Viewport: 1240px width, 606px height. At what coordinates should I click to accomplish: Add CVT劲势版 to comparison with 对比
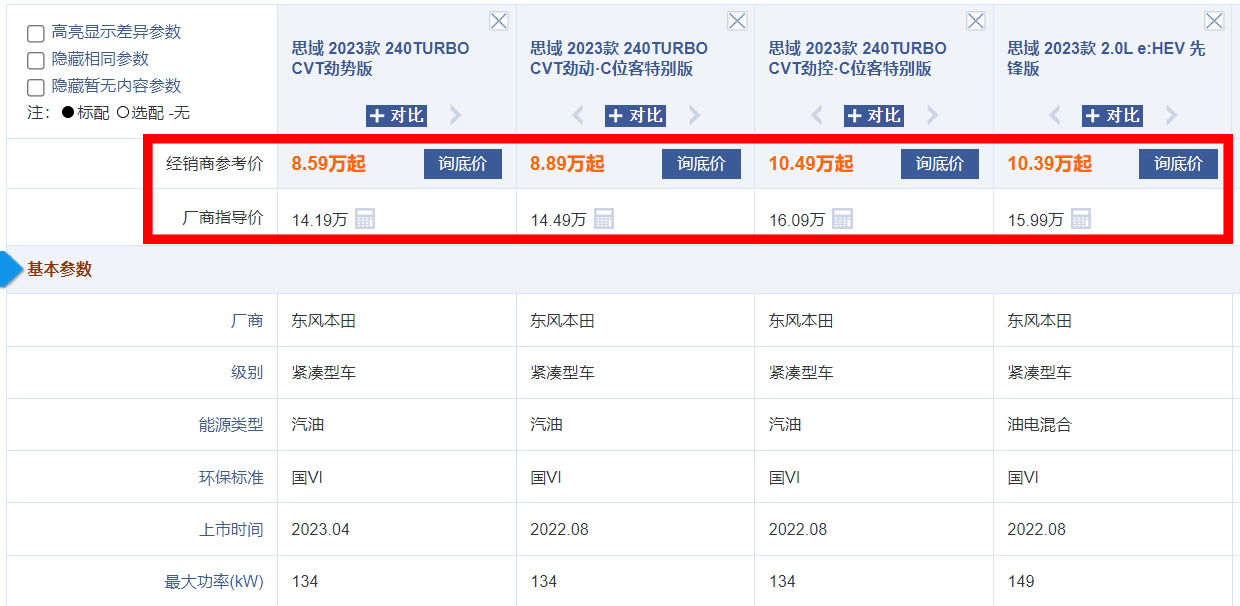point(397,116)
